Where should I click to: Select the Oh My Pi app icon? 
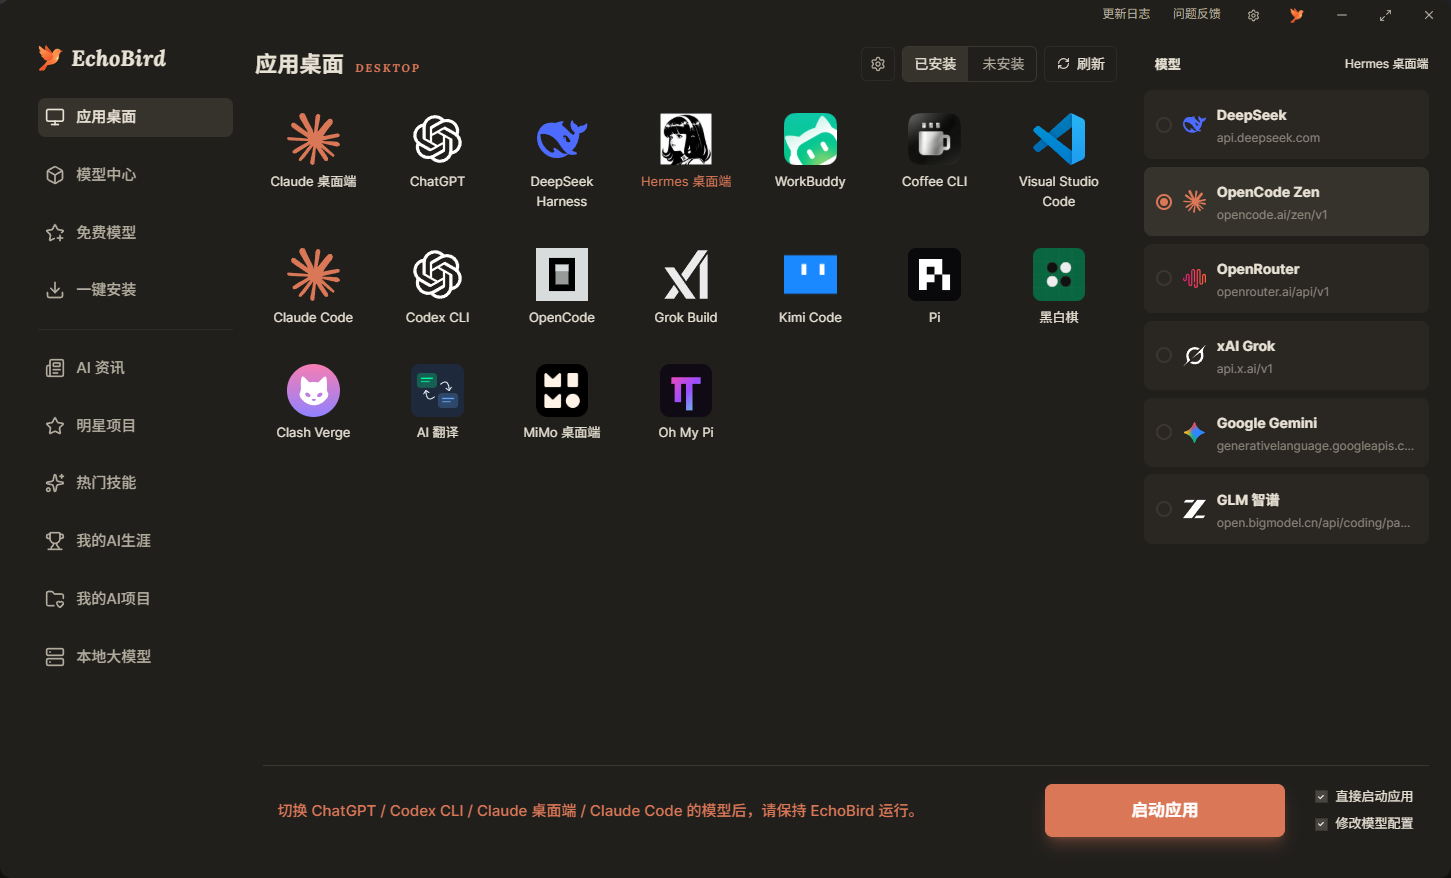[x=686, y=390]
